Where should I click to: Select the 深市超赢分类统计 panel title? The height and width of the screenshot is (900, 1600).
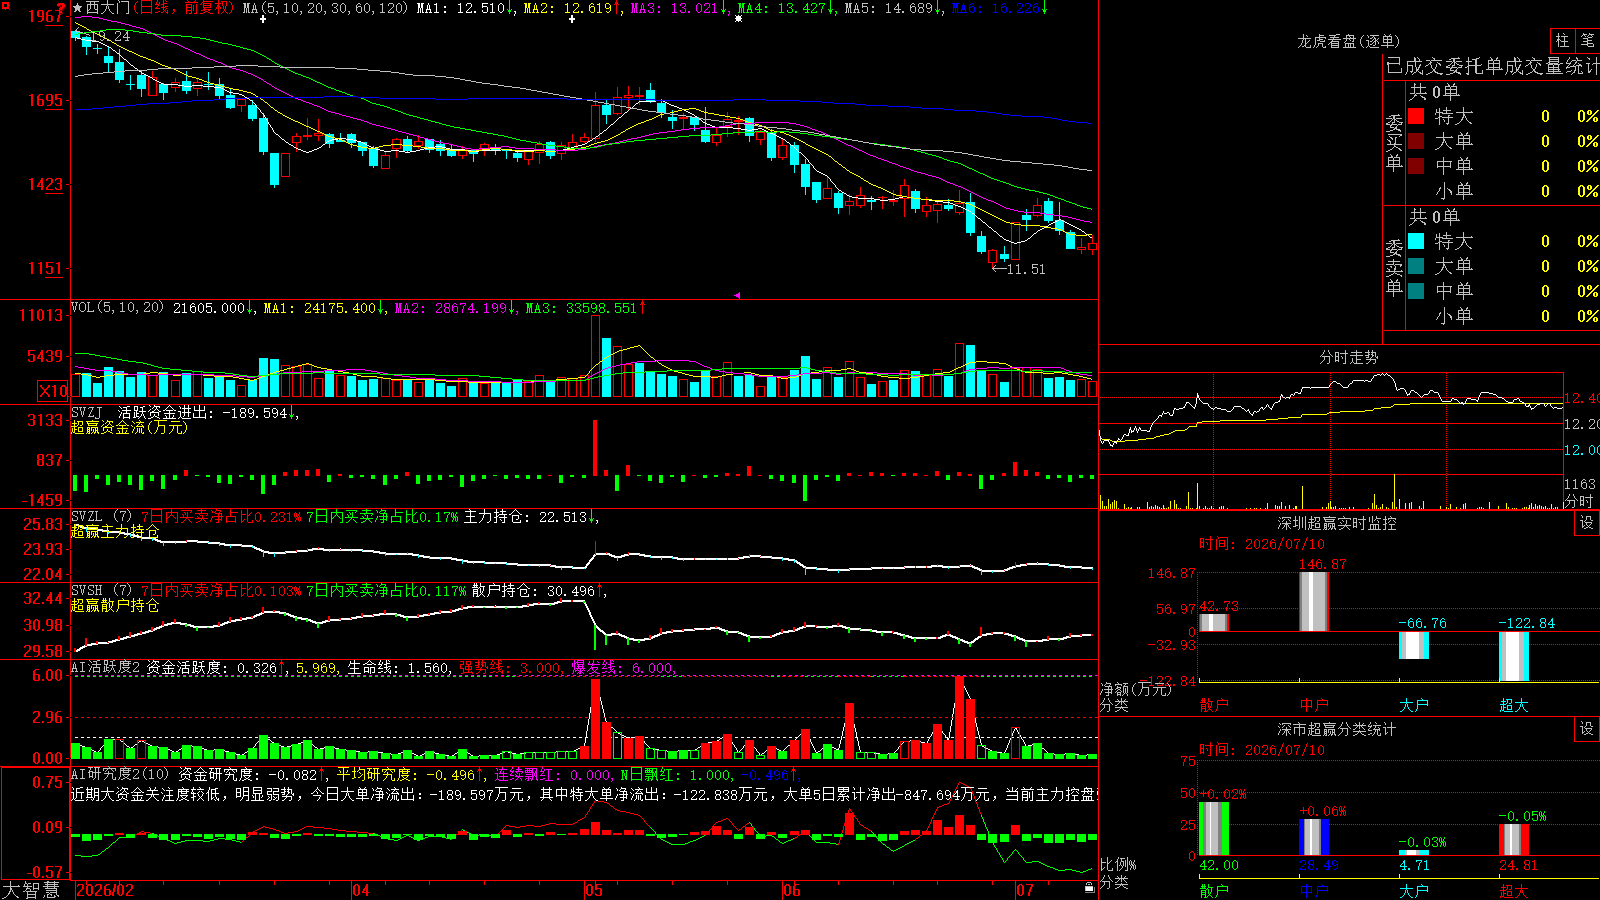click(x=1337, y=729)
